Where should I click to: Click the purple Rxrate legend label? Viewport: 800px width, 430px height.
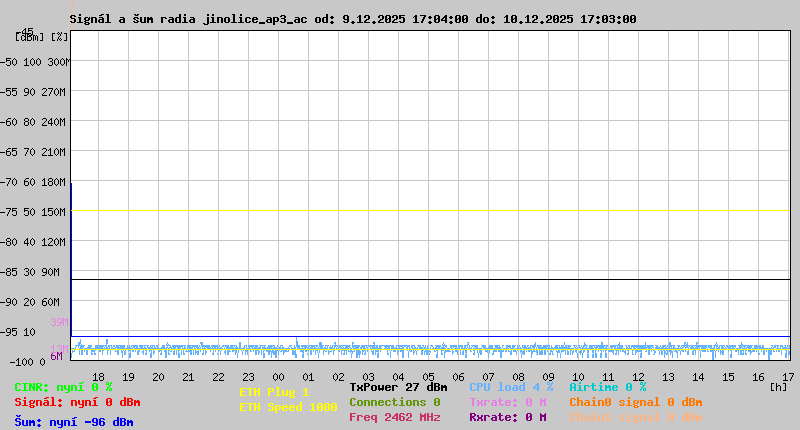(x=507, y=417)
